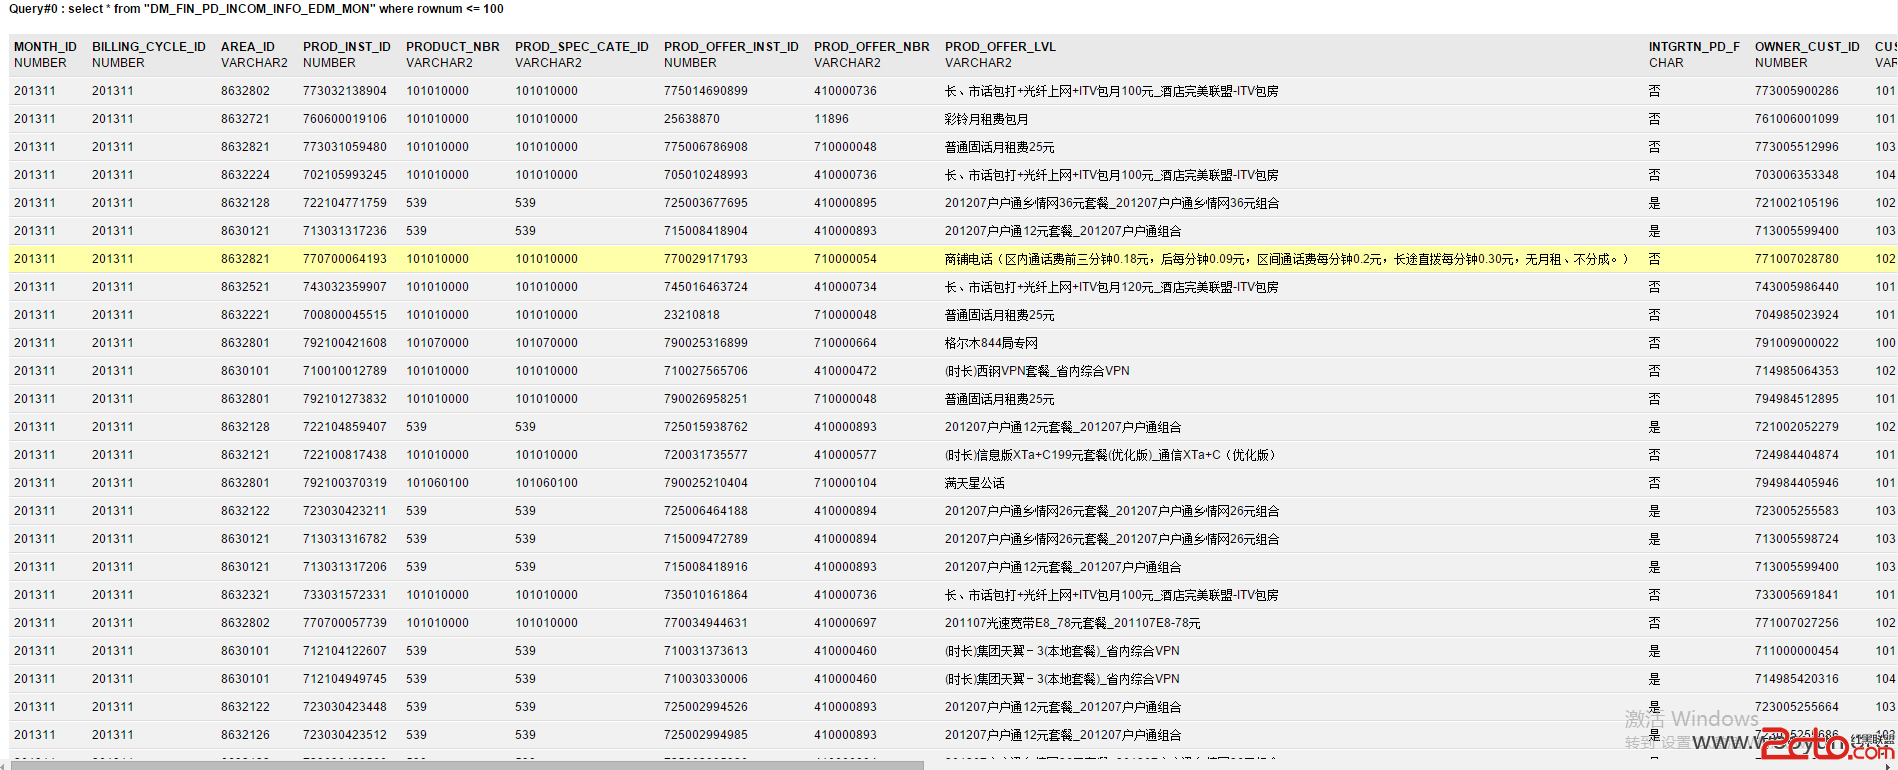This screenshot has height=770, width=1898.
Task: Click the cell 713031317206
Action: point(345,567)
